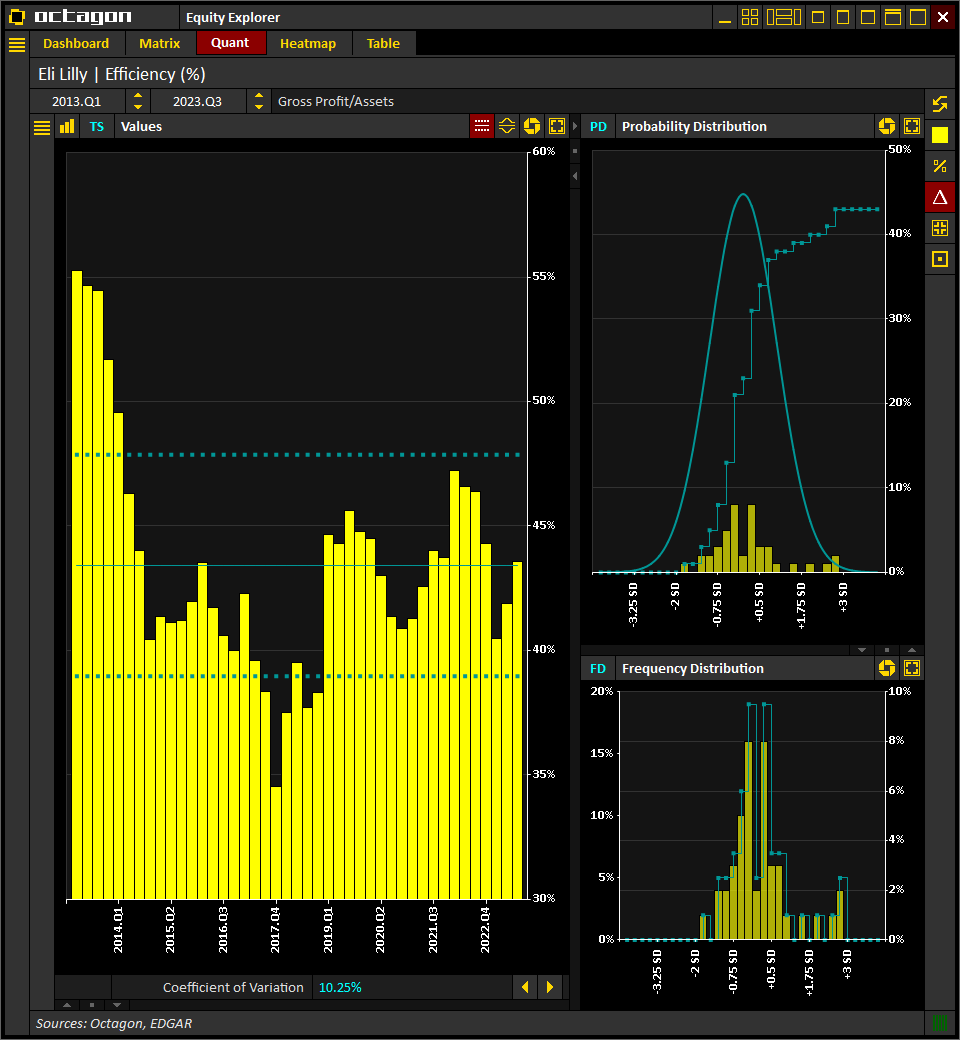Click the Equity Explorer window title
960x1040 pixels.
coord(233,17)
